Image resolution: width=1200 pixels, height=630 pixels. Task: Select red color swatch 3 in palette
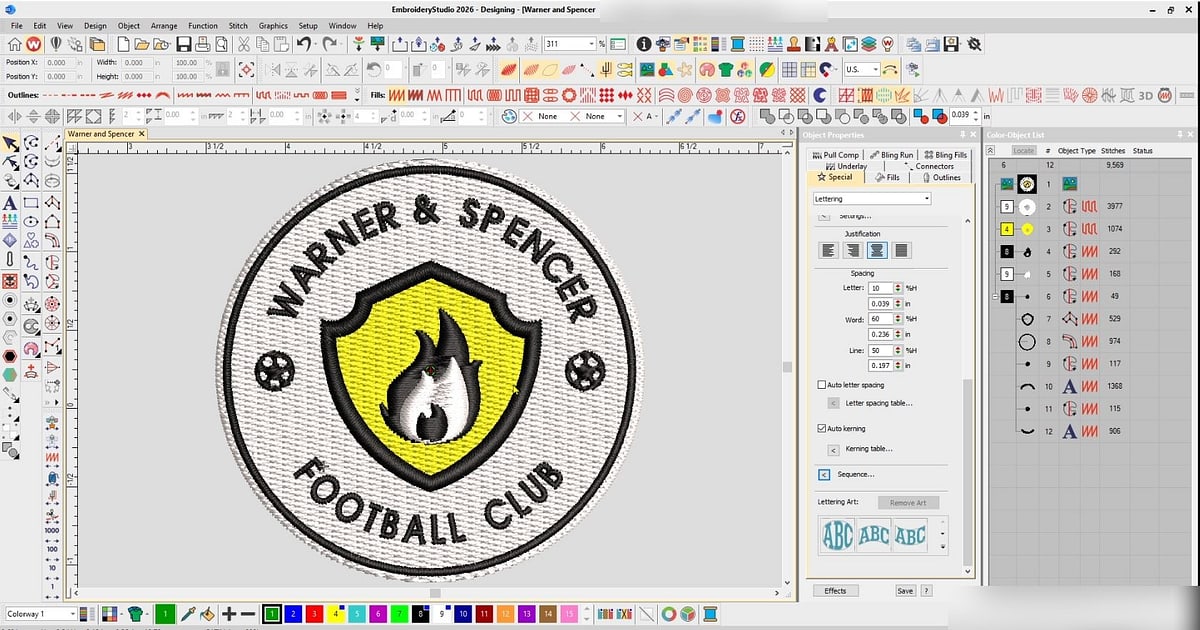tap(314, 614)
